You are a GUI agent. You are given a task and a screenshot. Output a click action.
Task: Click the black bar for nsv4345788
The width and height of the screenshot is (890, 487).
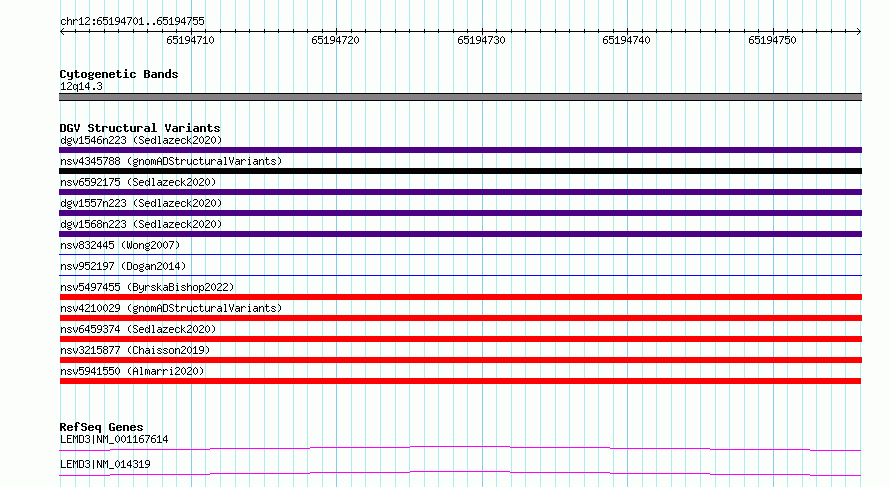pyautogui.click(x=460, y=171)
